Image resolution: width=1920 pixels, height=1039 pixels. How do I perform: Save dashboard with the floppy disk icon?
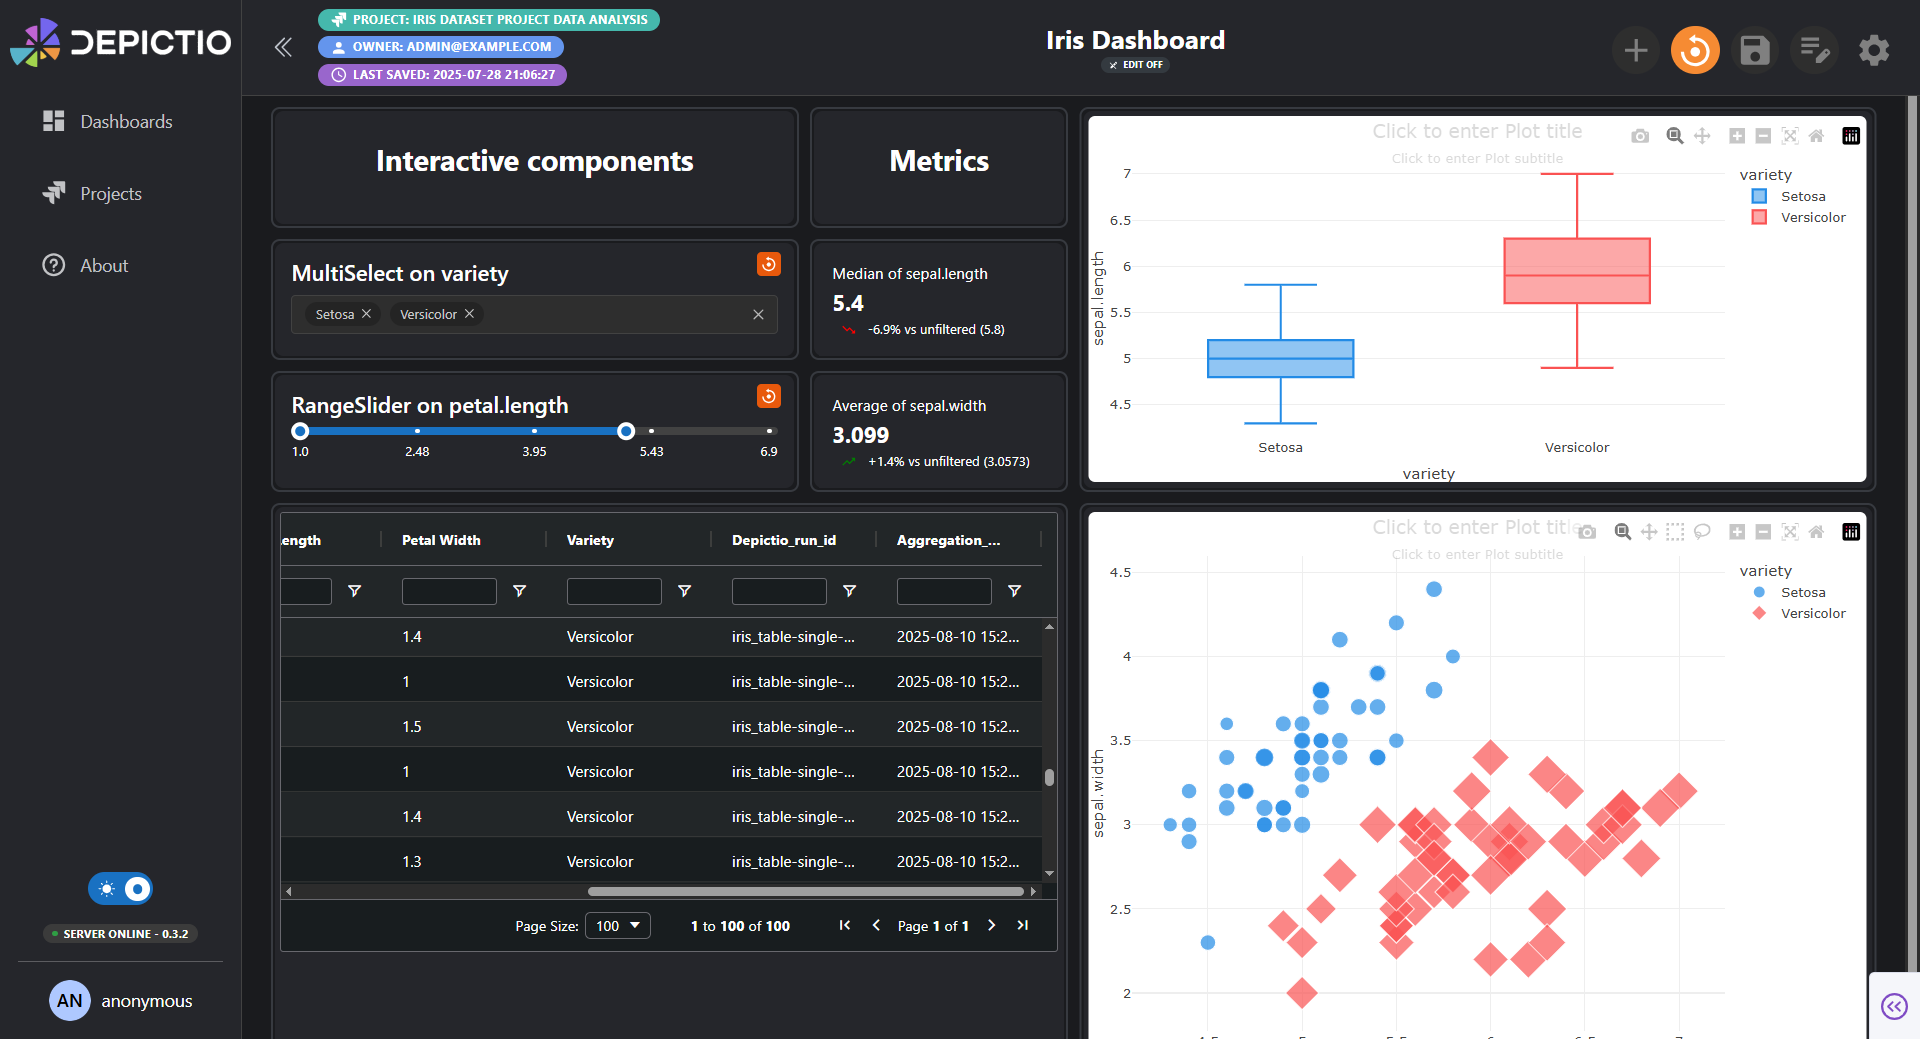point(1755,50)
